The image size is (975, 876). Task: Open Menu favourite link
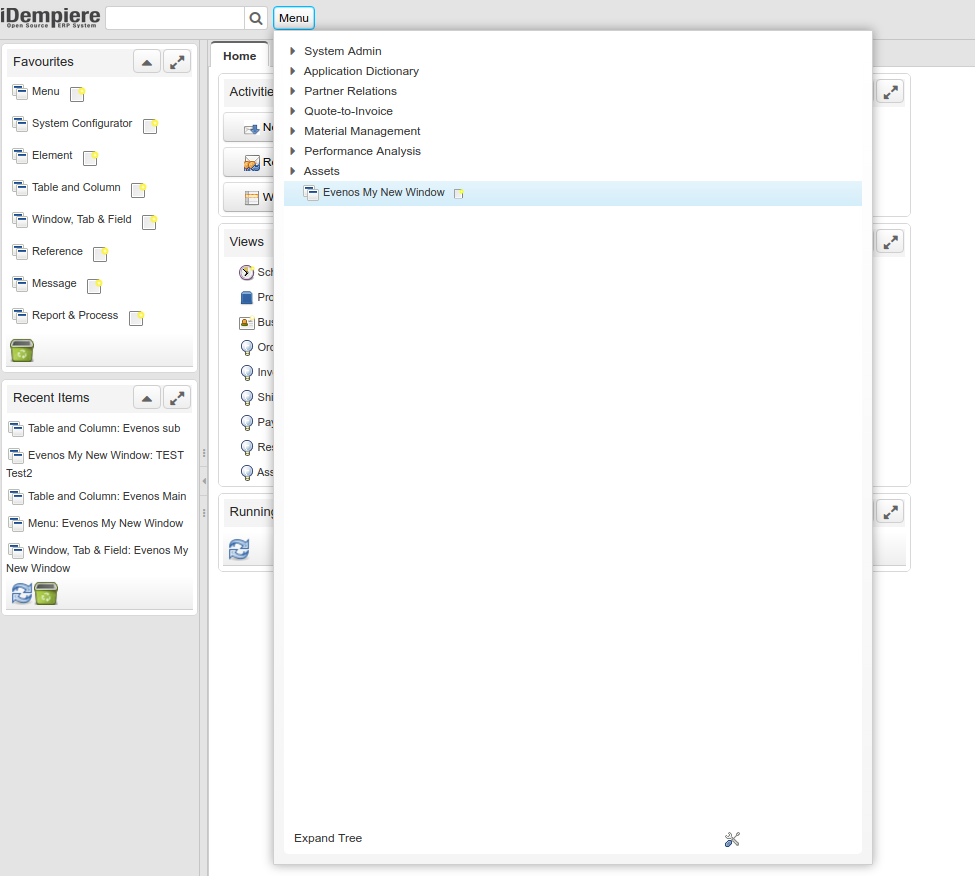tap(45, 91)
